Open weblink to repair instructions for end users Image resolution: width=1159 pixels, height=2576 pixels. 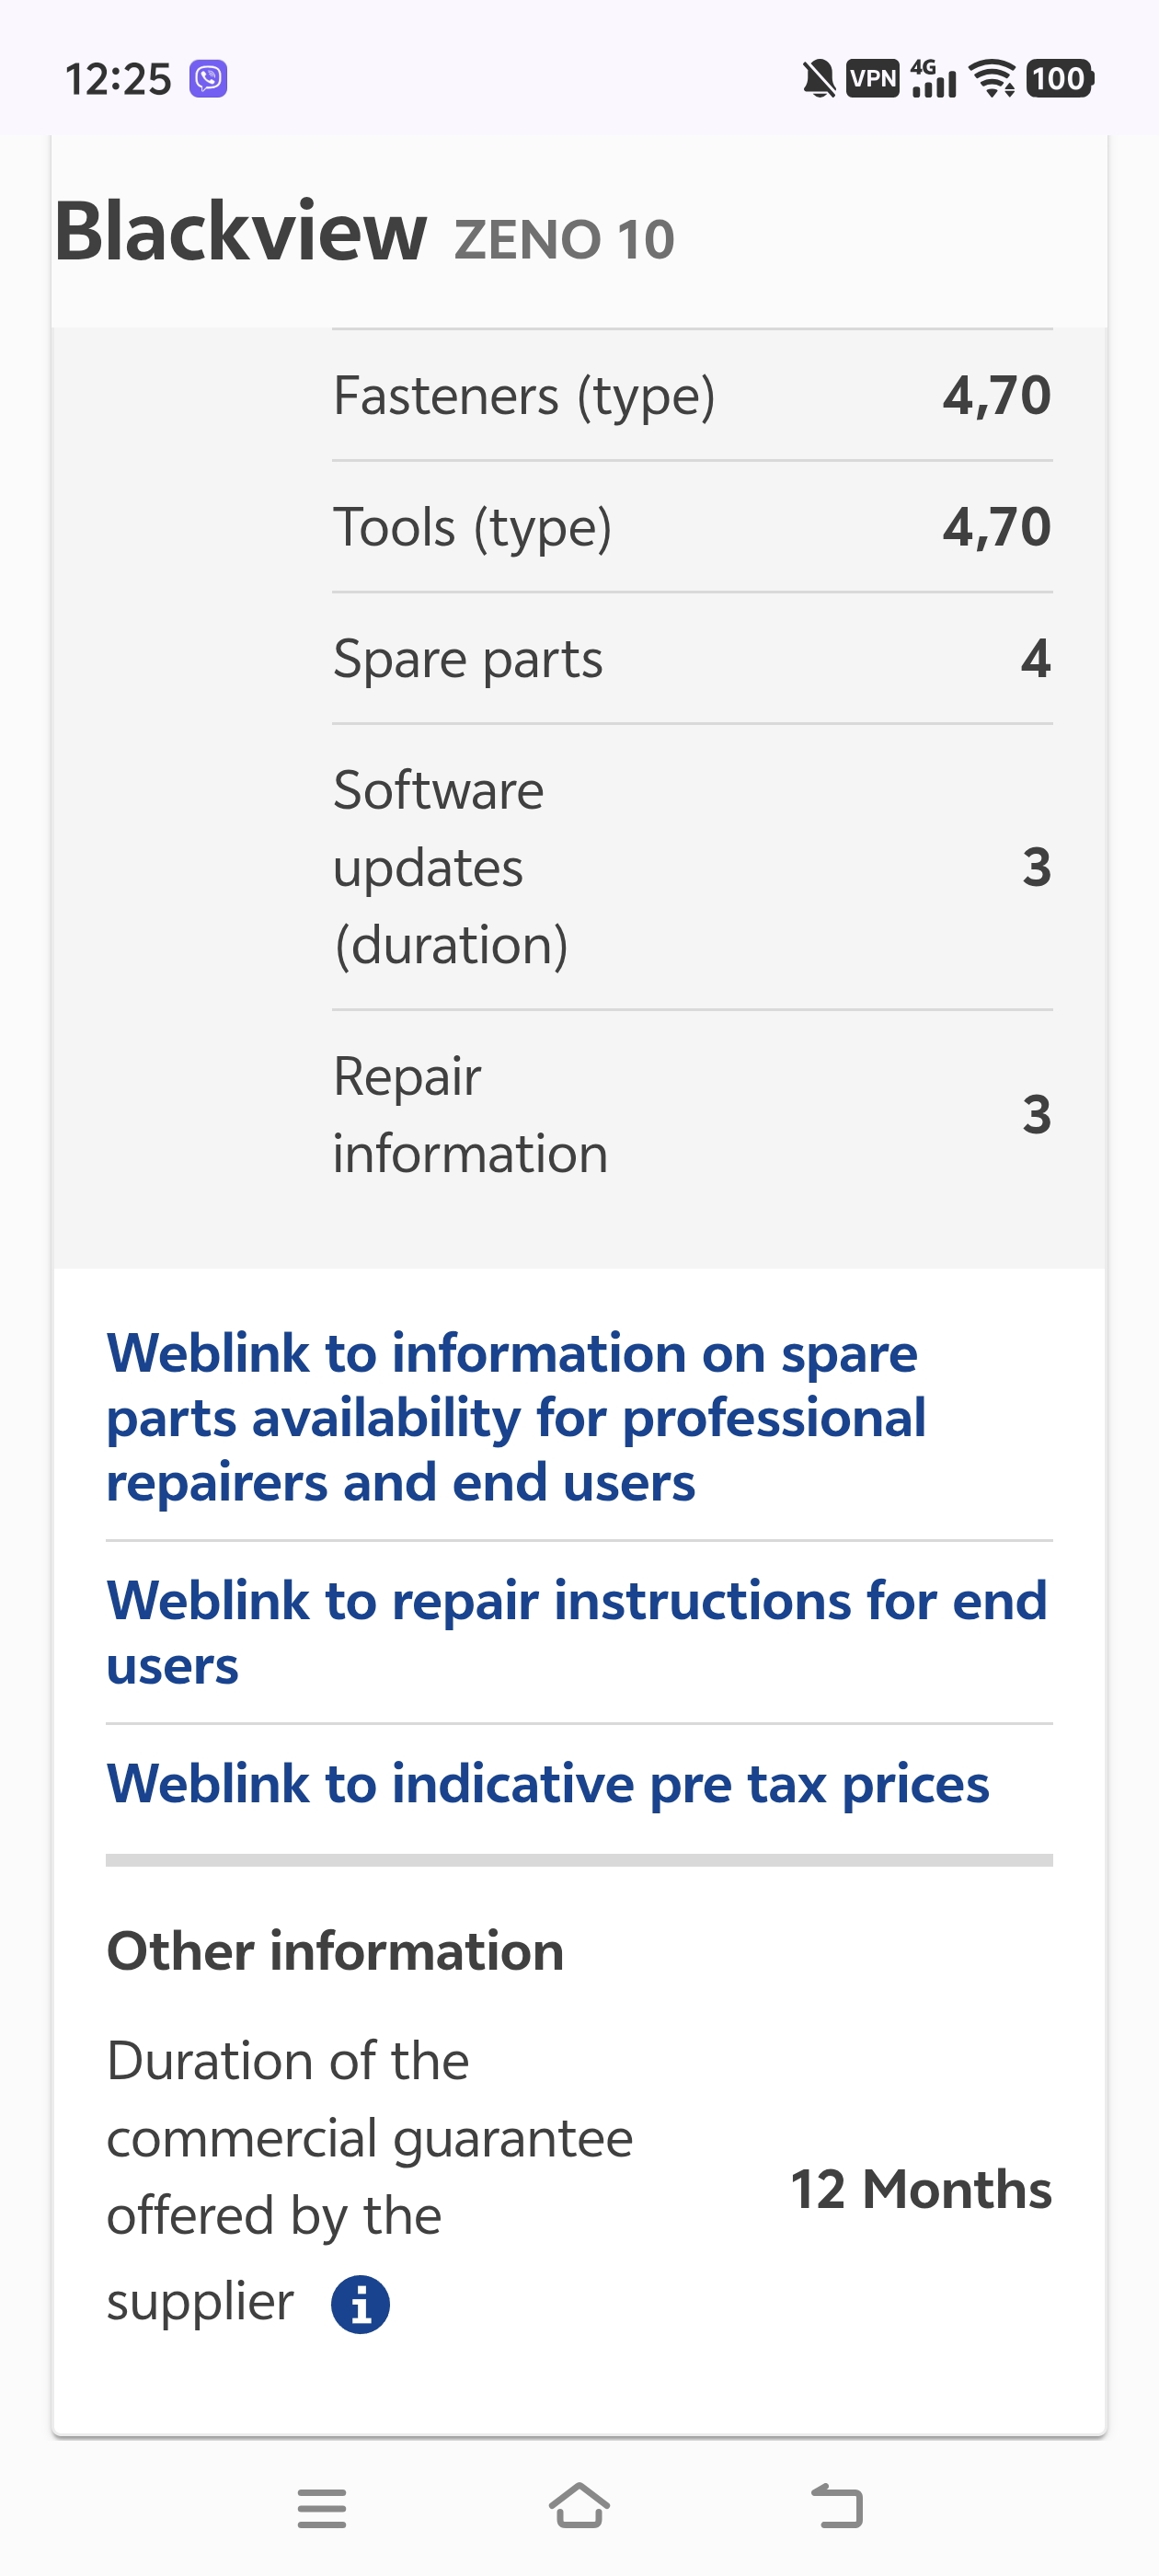click(576, 1632)
